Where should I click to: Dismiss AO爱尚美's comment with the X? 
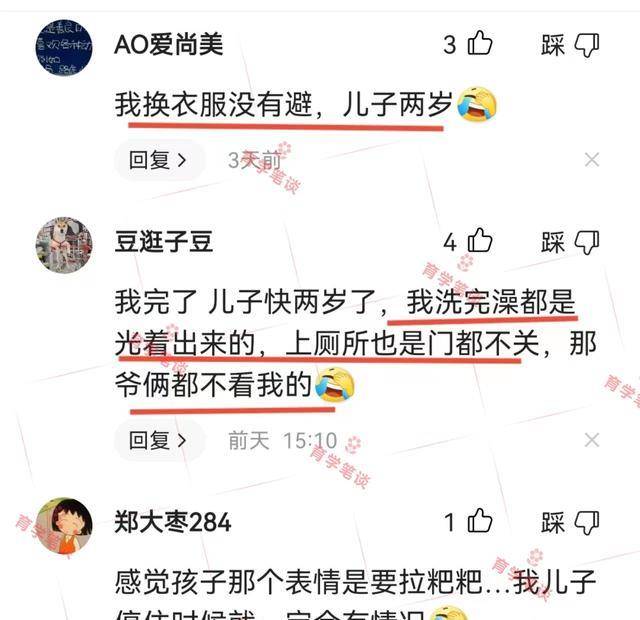coord(591,160)
